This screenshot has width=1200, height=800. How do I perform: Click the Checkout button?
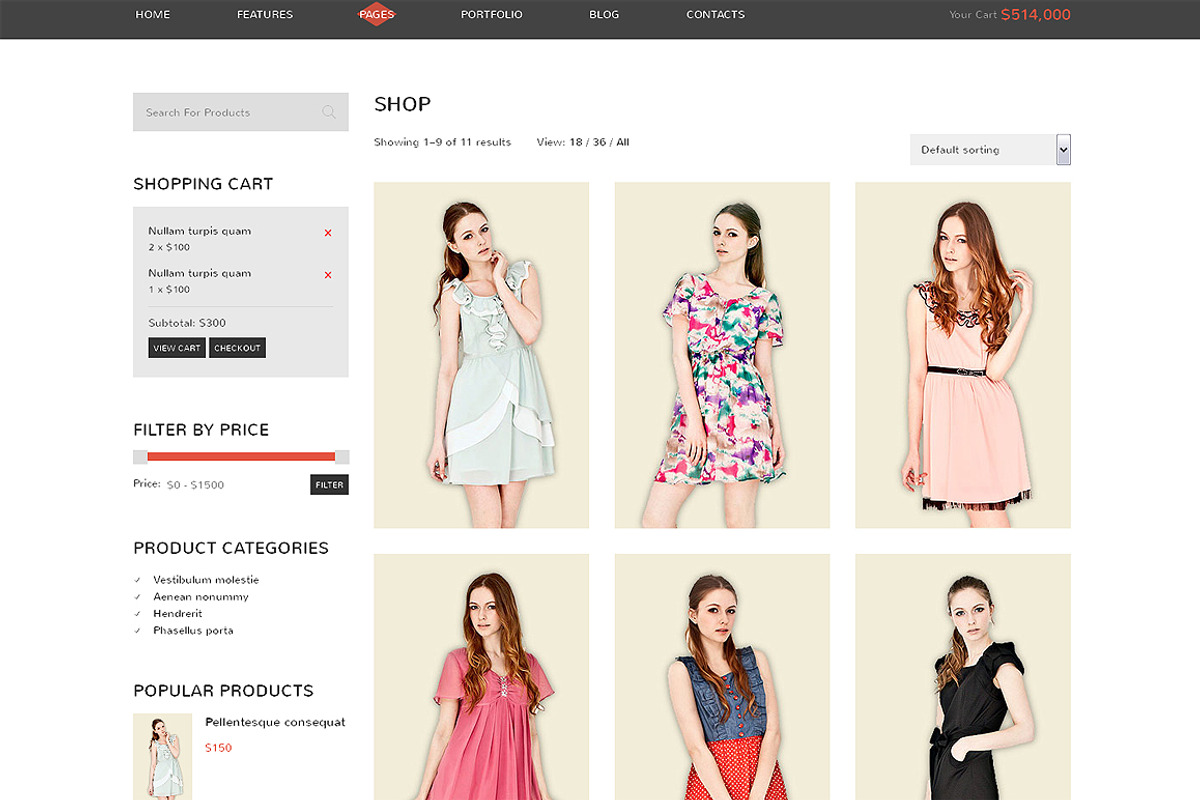coord(237,348)
